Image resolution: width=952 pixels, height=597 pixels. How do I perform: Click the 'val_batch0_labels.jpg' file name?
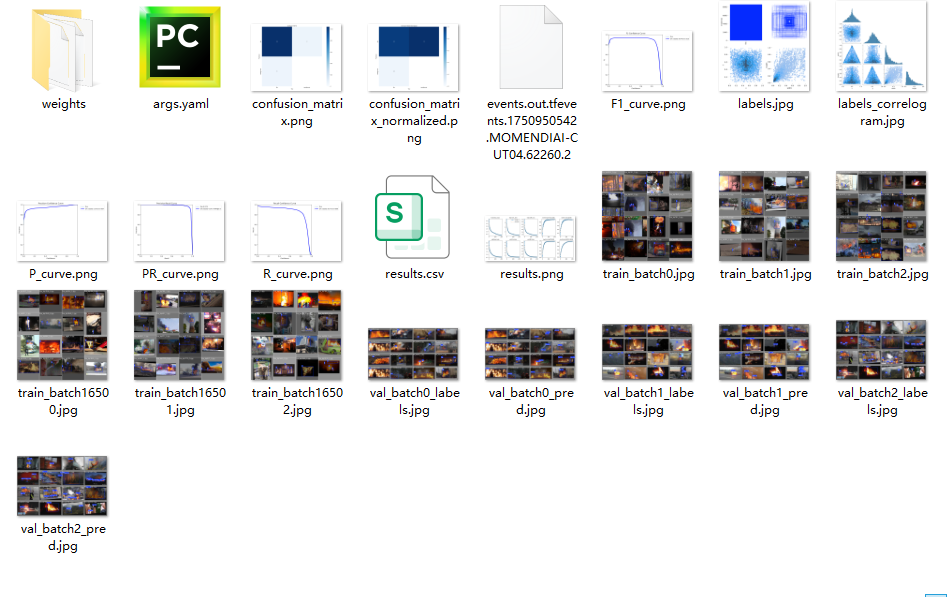[x=414, y=401]
